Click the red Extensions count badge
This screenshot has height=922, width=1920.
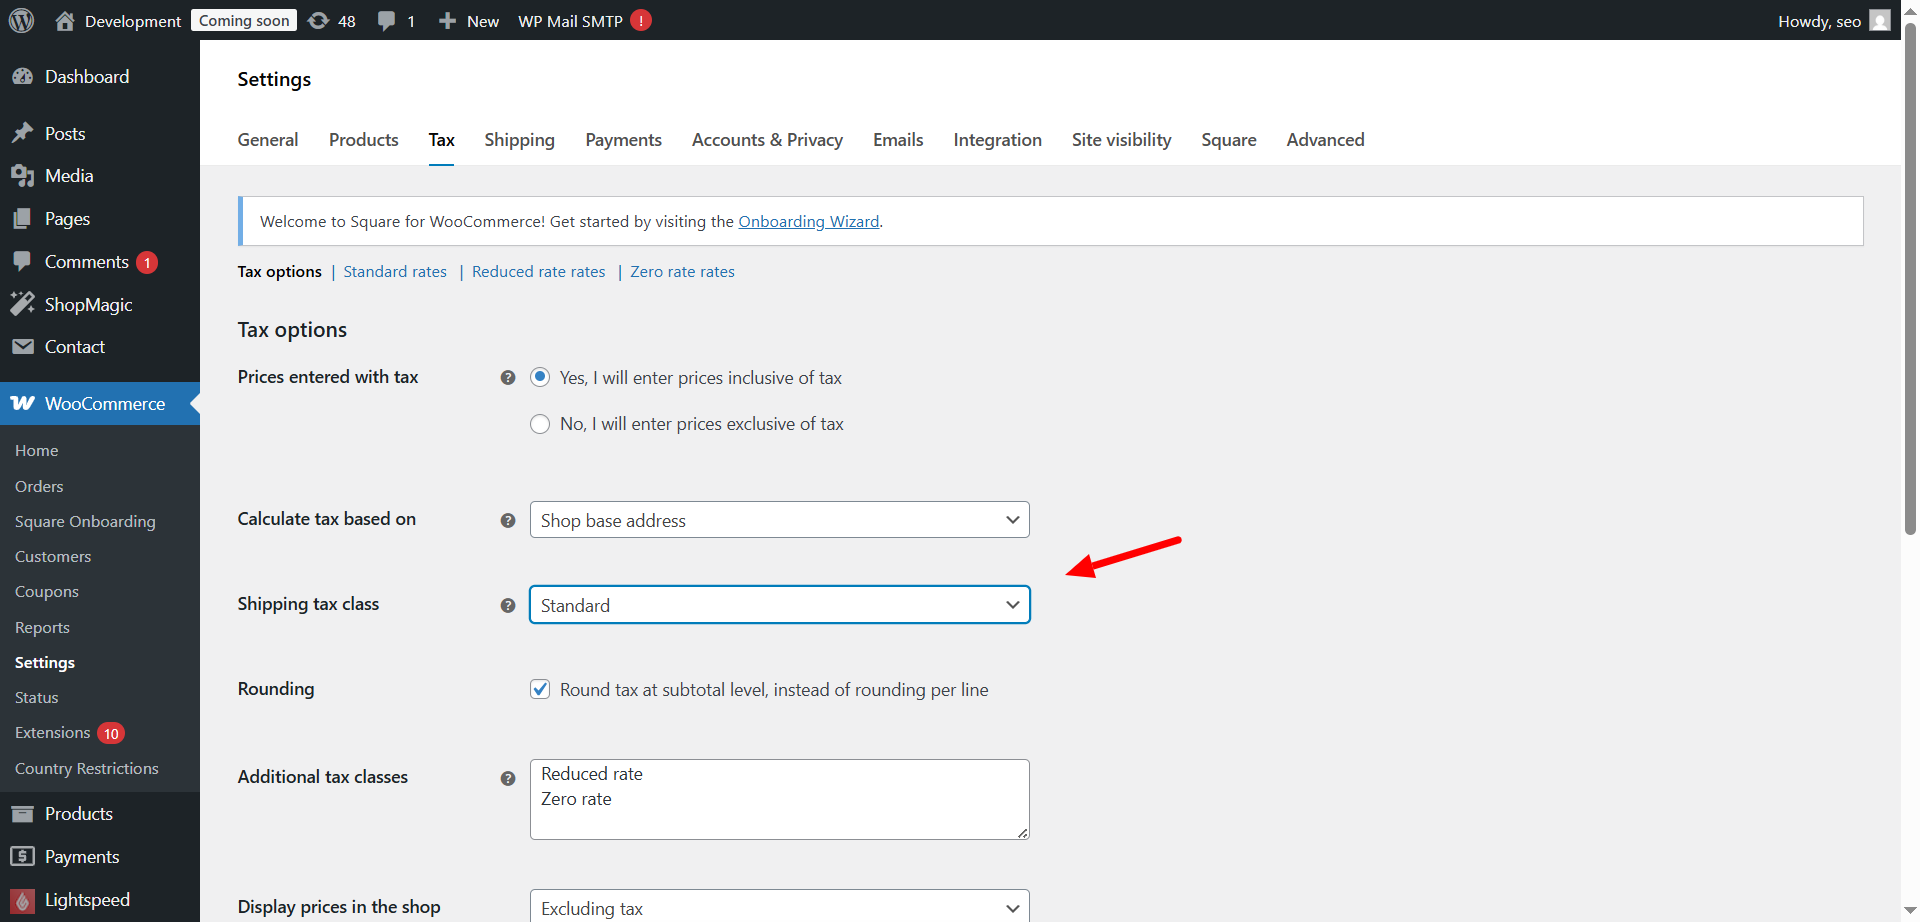111,734
